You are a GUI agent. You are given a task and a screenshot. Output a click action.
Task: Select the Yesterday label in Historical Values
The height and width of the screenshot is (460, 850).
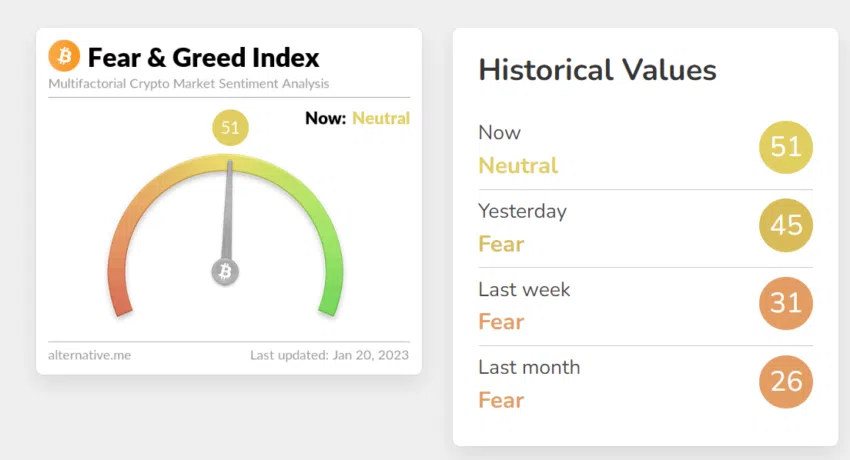tap(522, 211)
